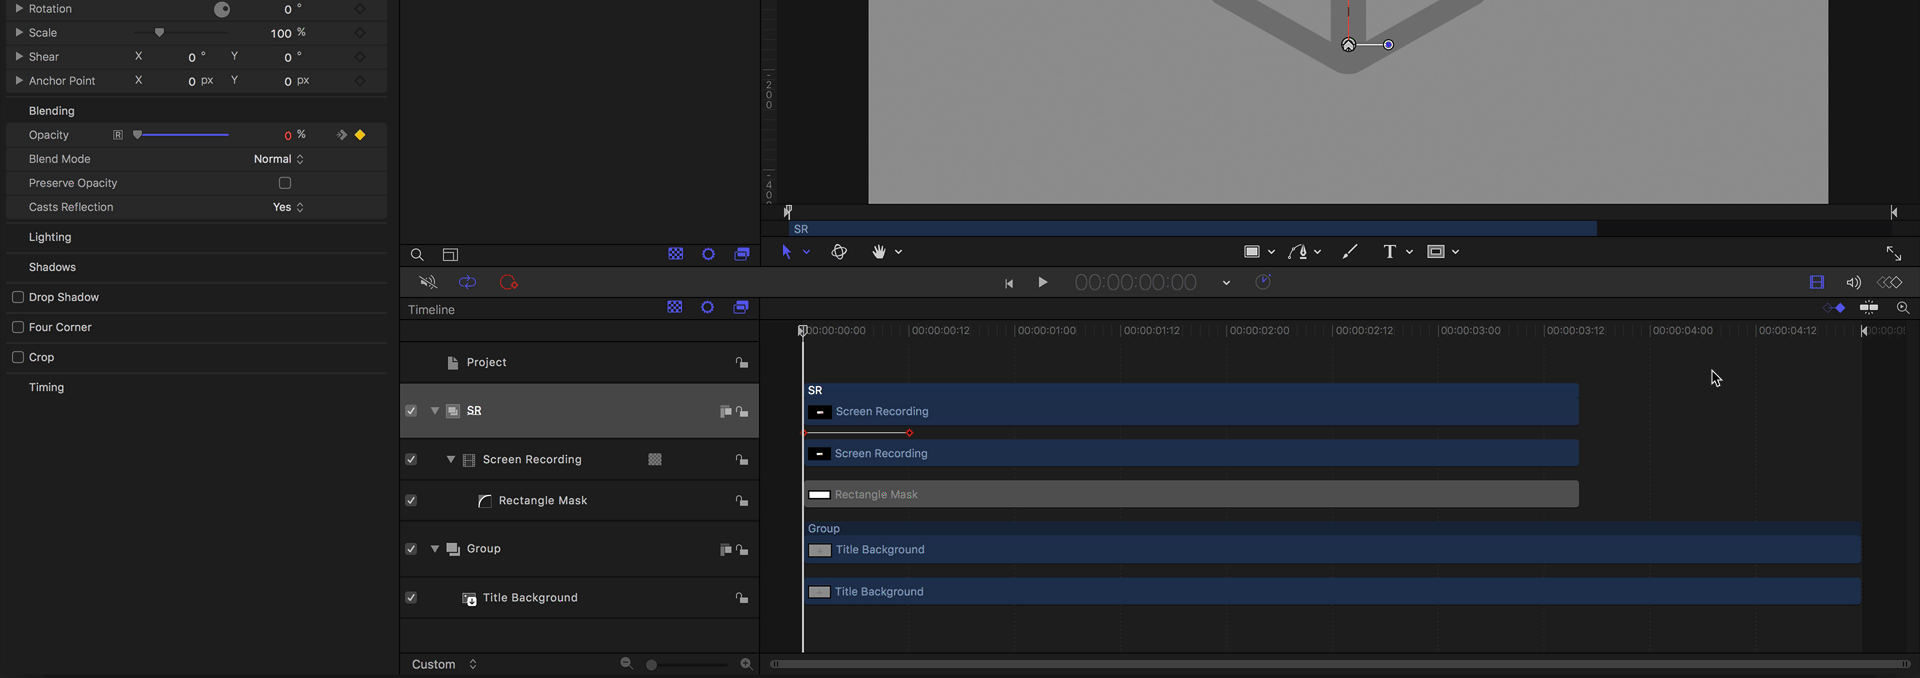The image size is (1920, 678).
Task: Click the zoom-in magnifier below layers list
Action: (746, 664)
